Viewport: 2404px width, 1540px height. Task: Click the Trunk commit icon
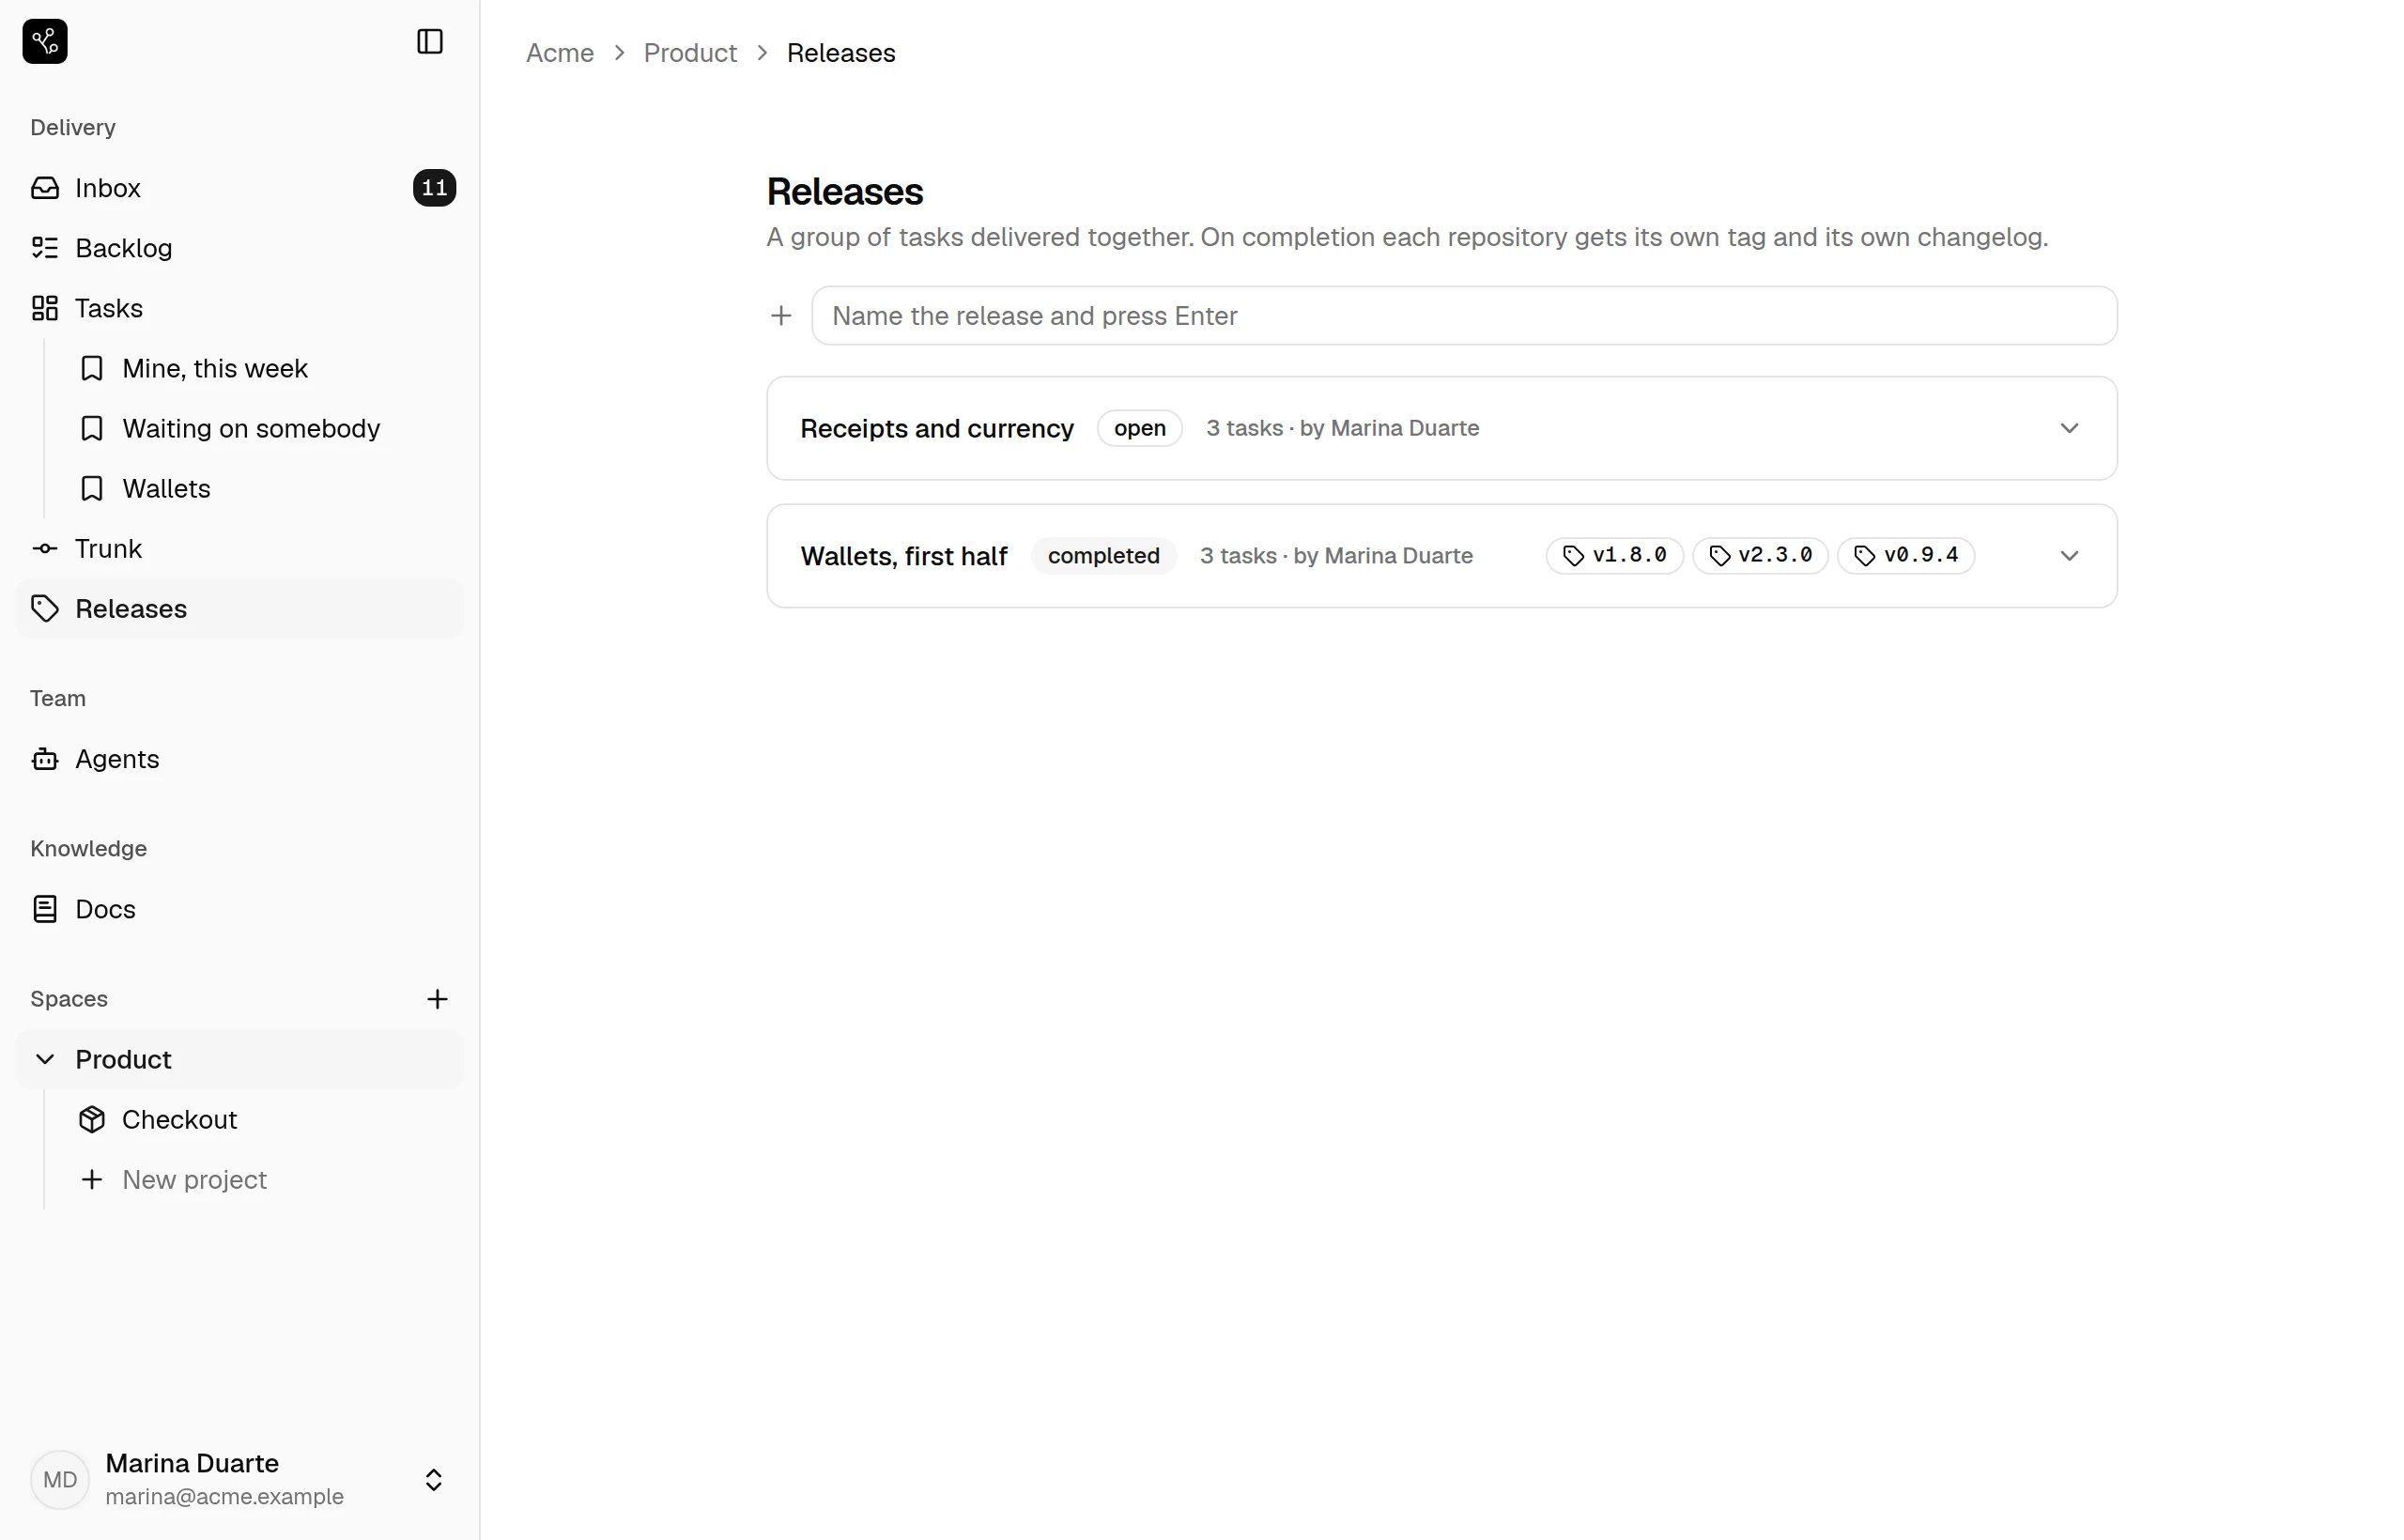45,548
